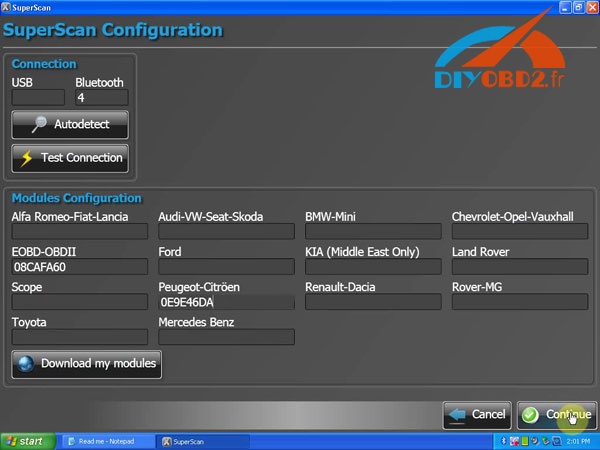Click the Scope module field
The image size is (600, 450).
80,302
